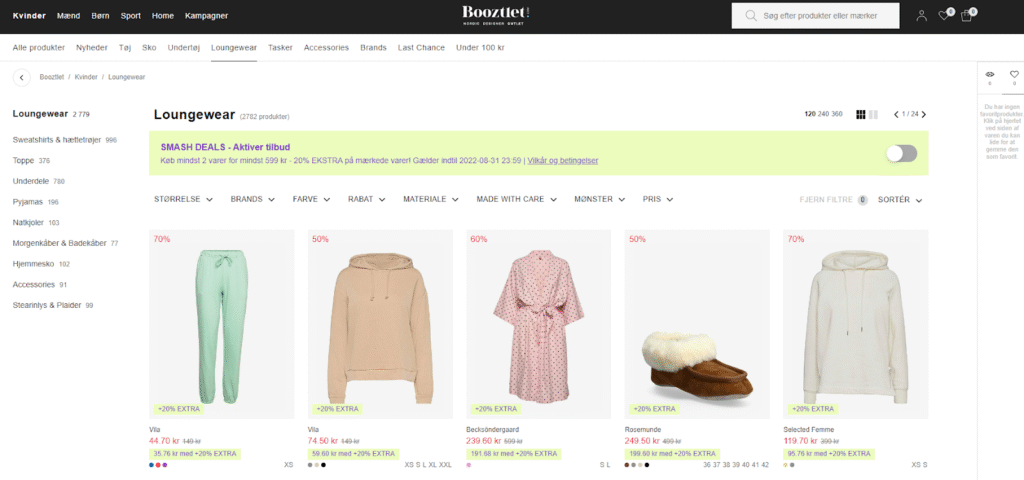Screen dimensions: 1024x480
Task: Open the SORTÉR dropdown
Action: [900, 200]
